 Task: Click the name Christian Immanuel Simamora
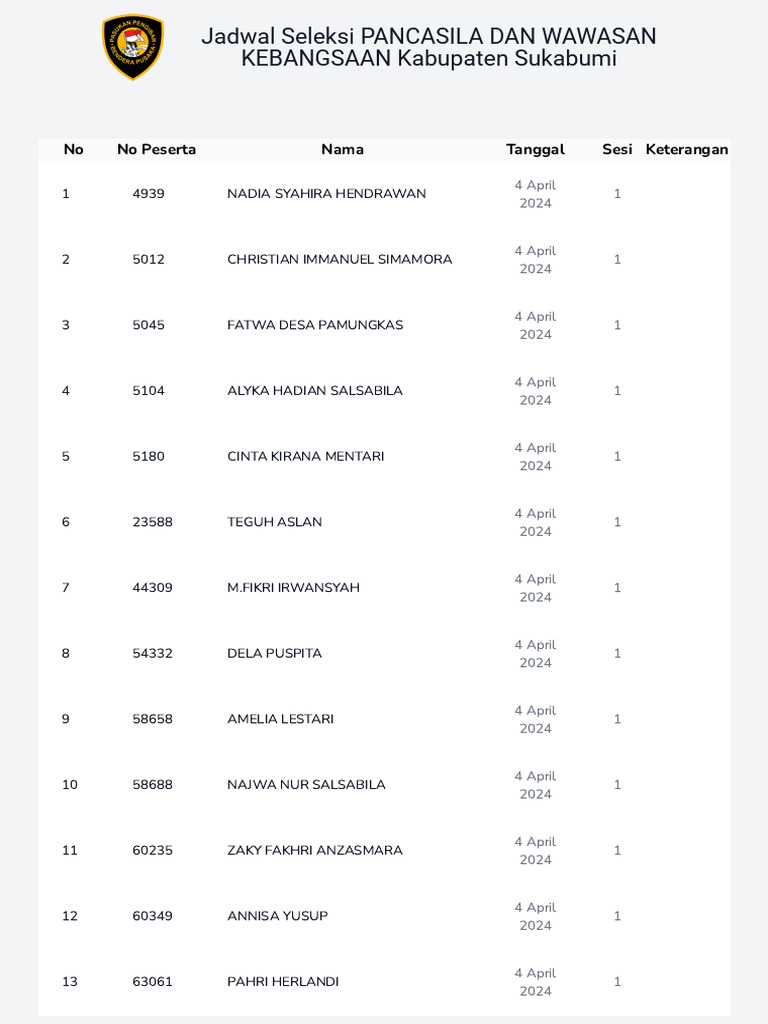[x=339, y=259]
